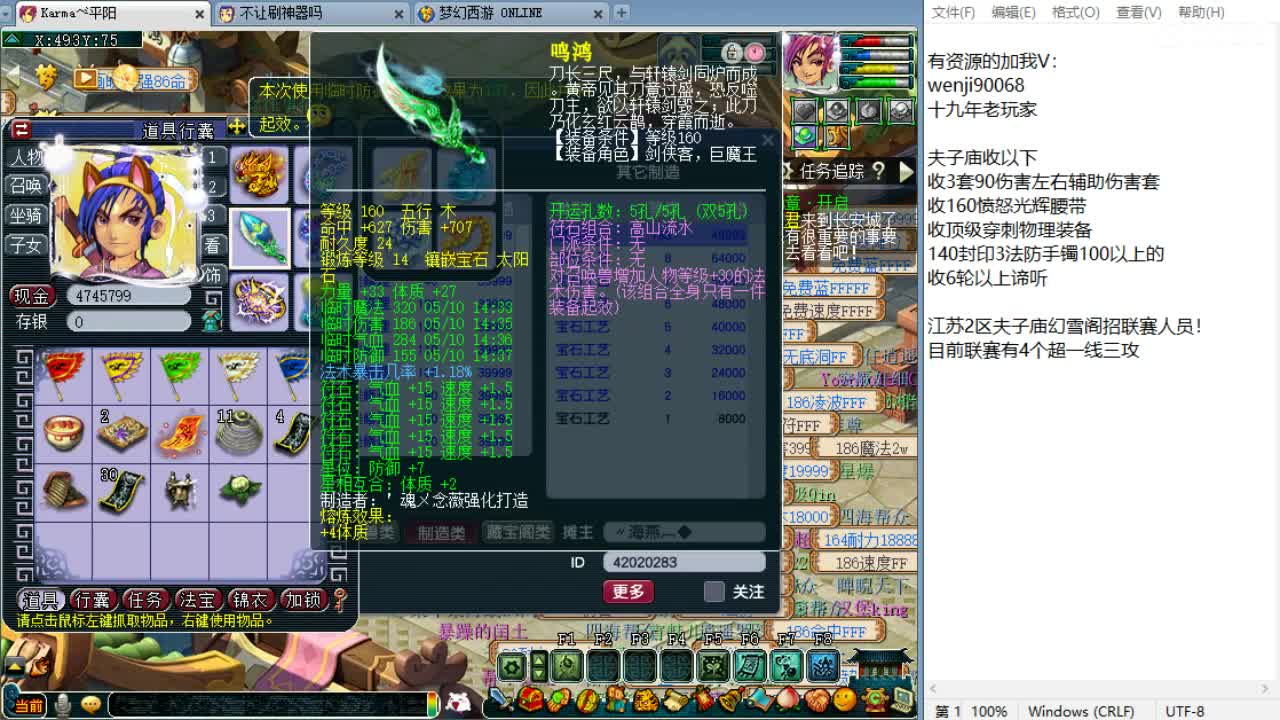The width and height of the screenshot is (1280, 720).
Task: Click the 现金 cash button
Action: point(32,296)
